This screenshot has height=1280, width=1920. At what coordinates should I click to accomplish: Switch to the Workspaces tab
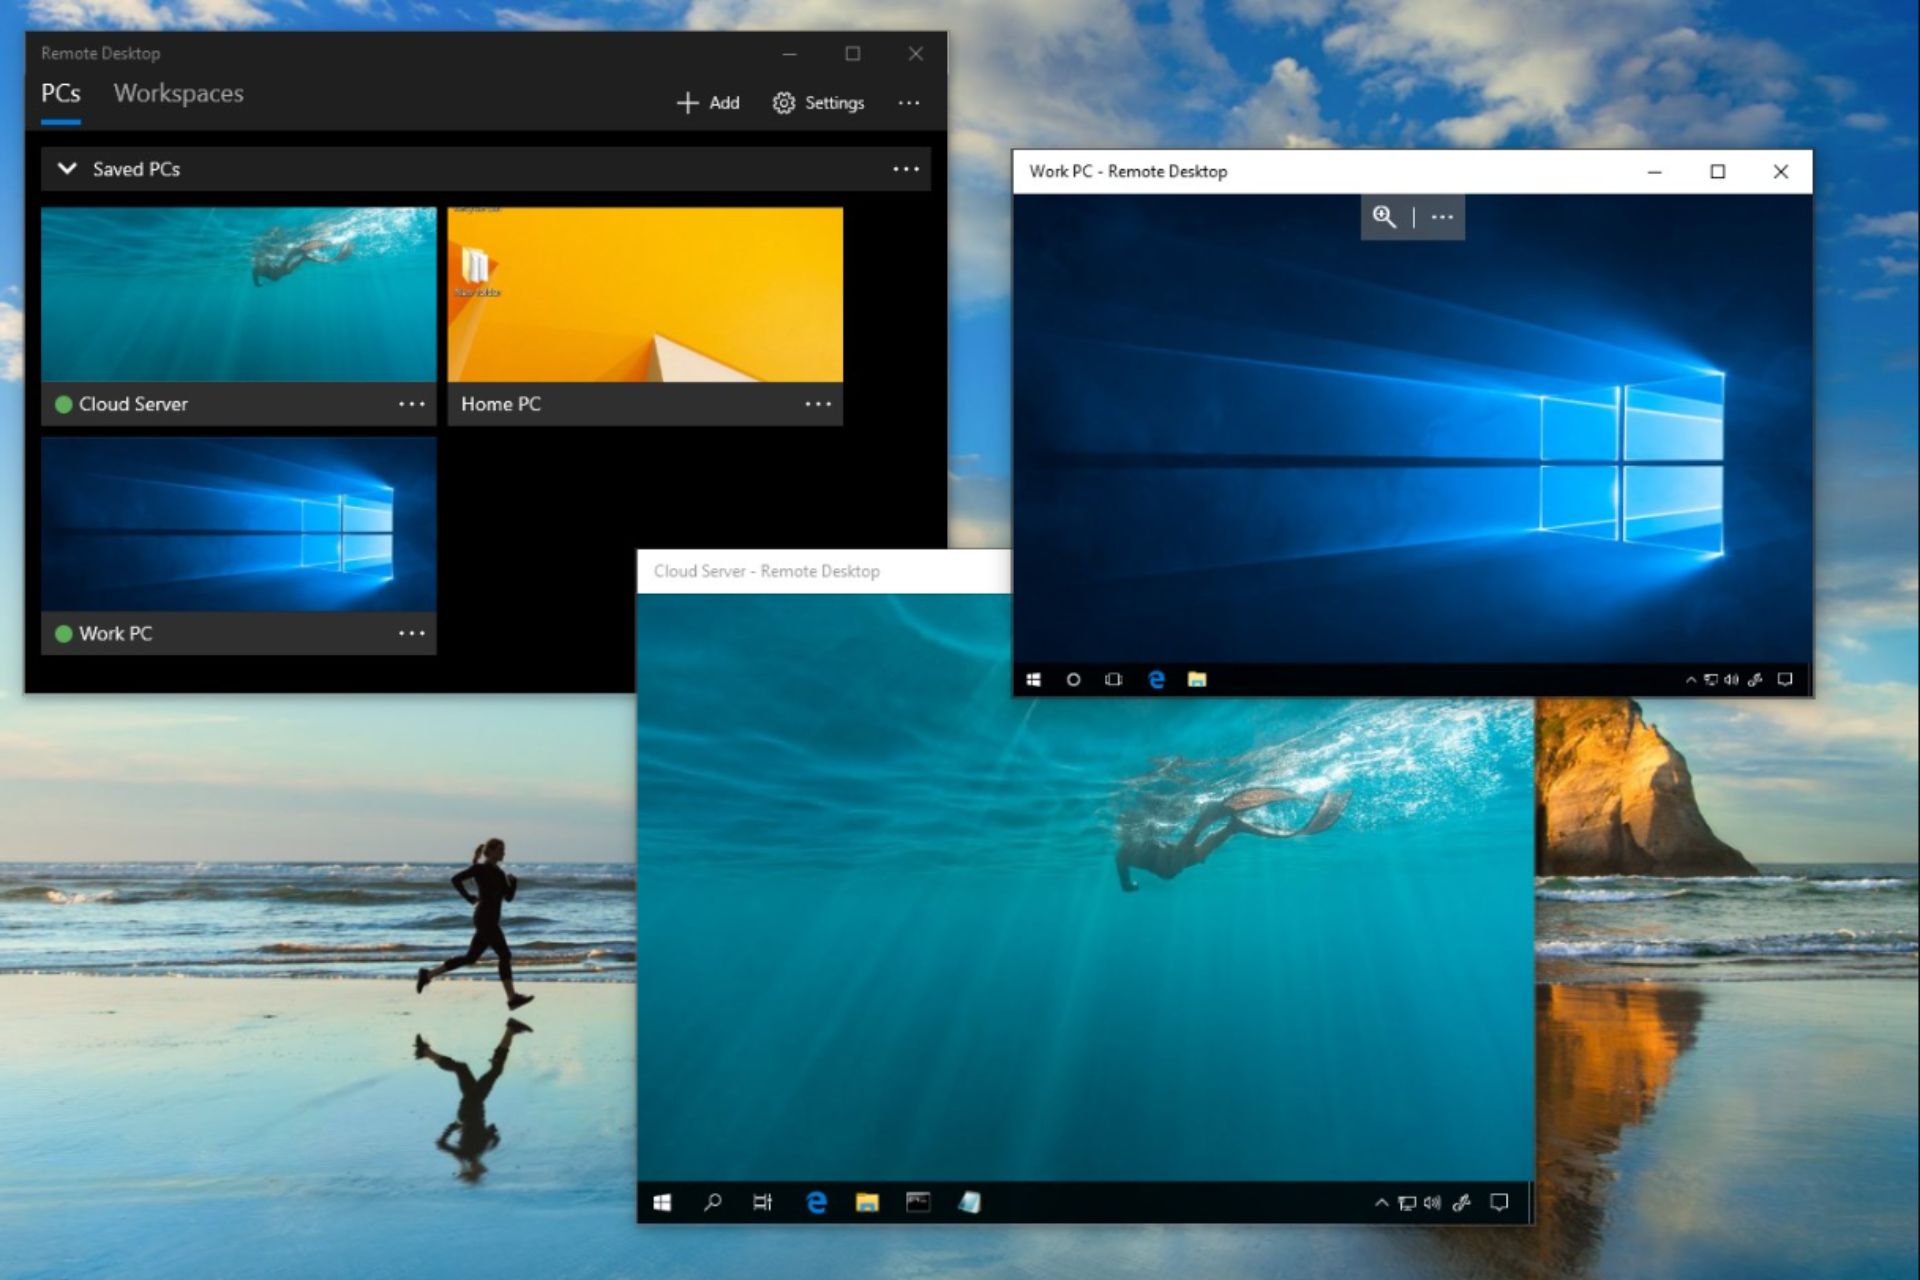179,94
